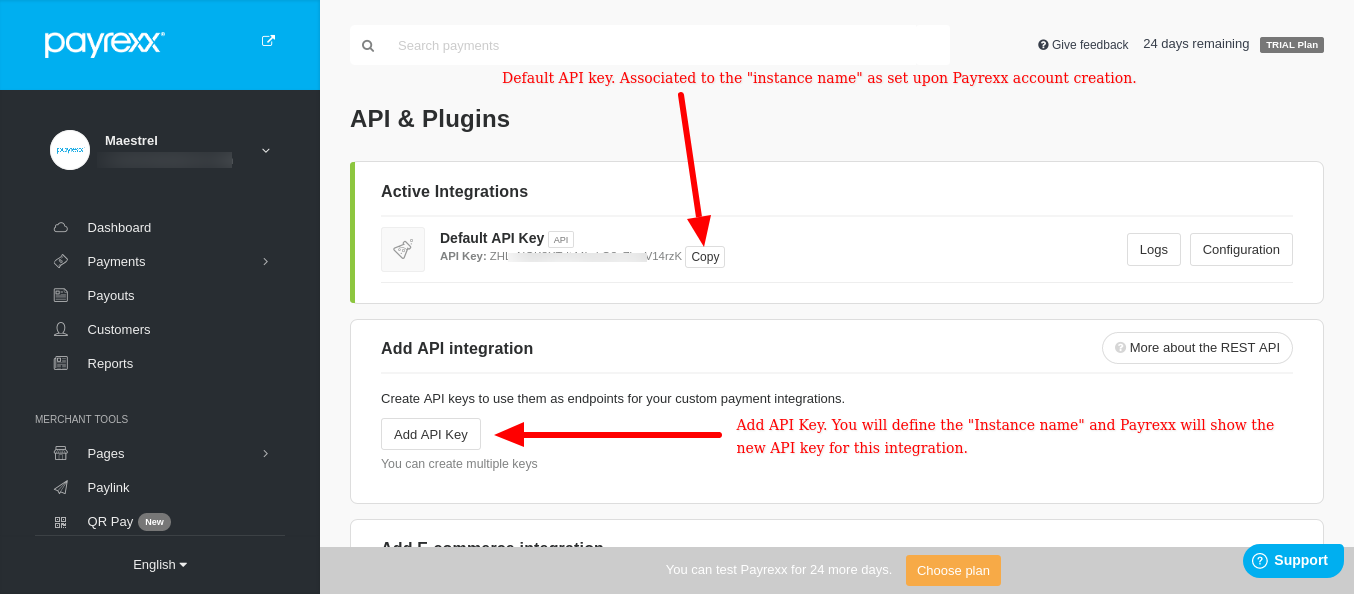Click the Paylink paper plane icon
The width and height of the screenshot is (1354, 594).
coord(61,487)
